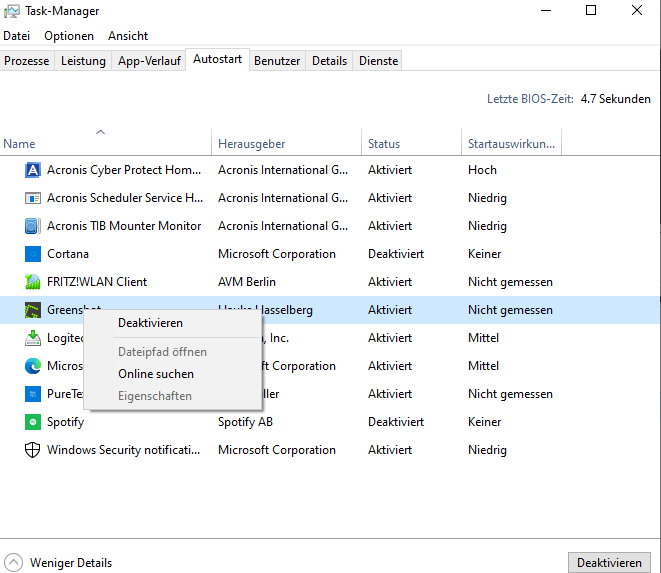Open the Dienste tab

click(x=378, y=61)
